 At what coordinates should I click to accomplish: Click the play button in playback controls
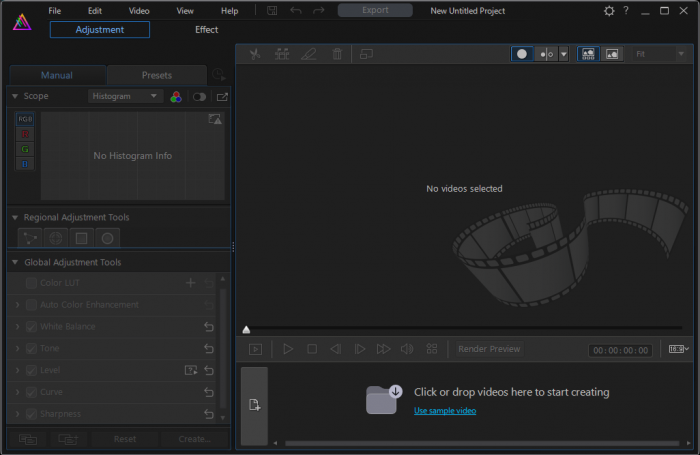click(x=288, y=349)
